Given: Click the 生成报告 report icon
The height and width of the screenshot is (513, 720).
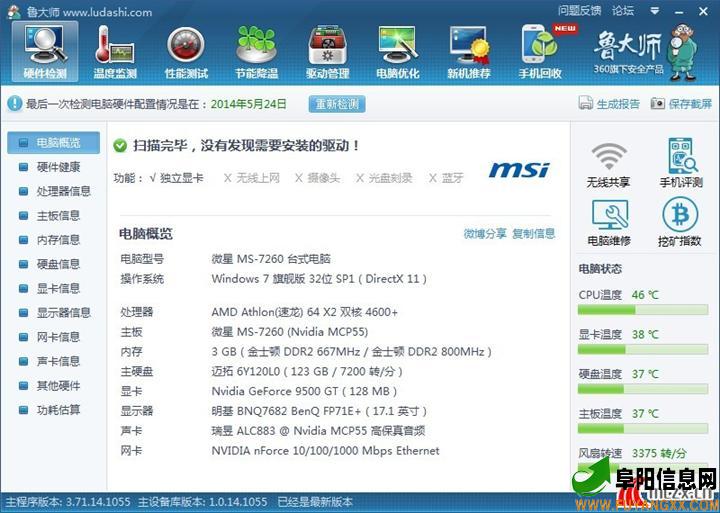Looking at the screenshot, I should 585,103.
